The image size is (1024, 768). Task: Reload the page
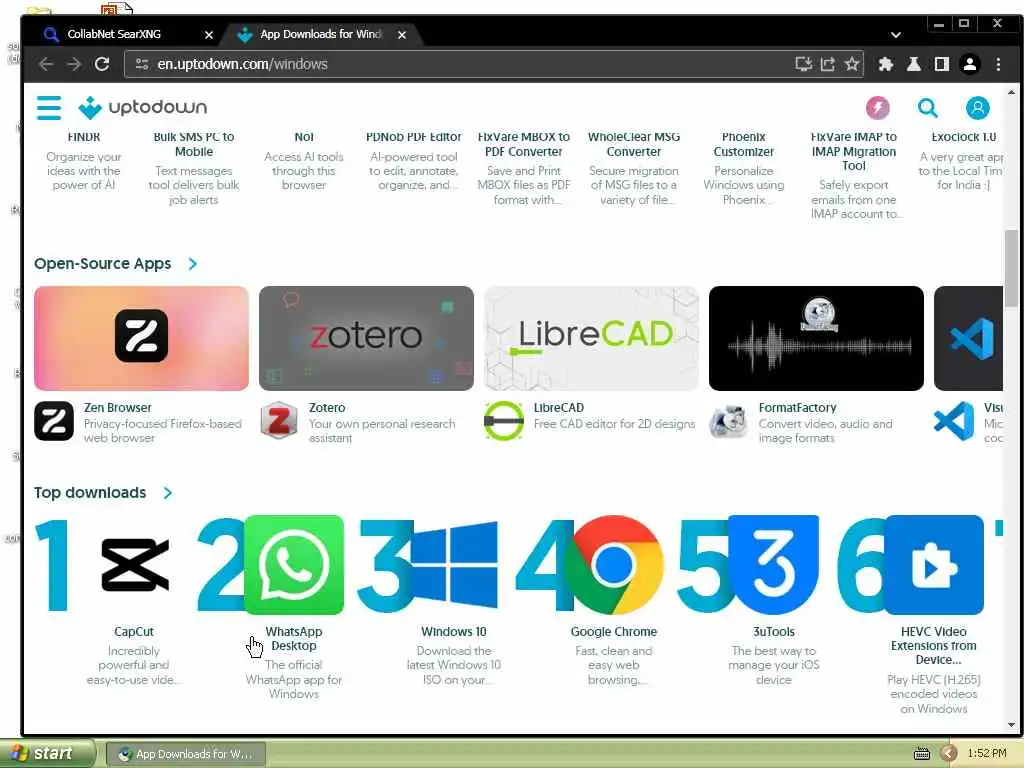tap(102, 64)
